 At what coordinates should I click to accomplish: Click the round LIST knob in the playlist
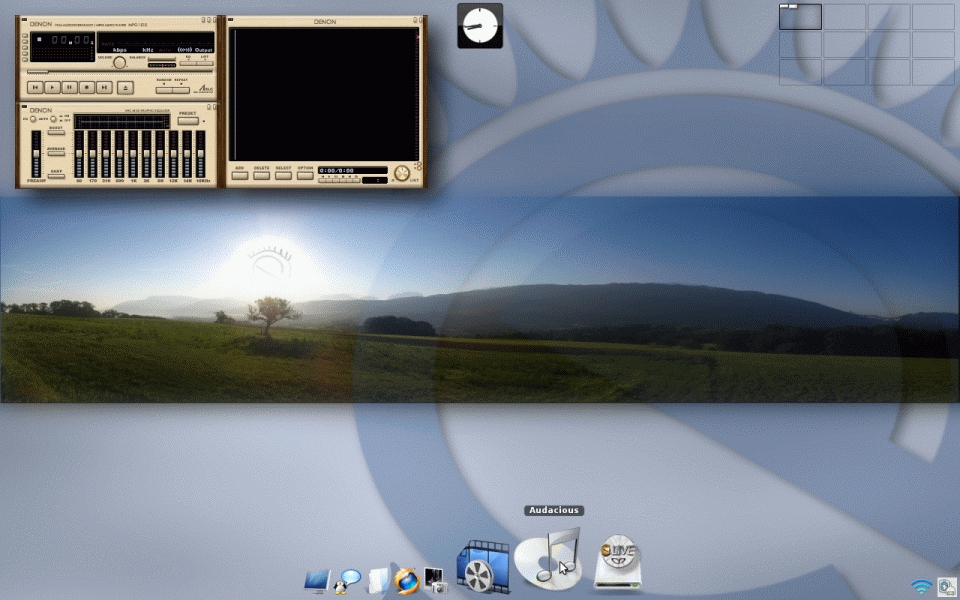click(x=402, y=173)
